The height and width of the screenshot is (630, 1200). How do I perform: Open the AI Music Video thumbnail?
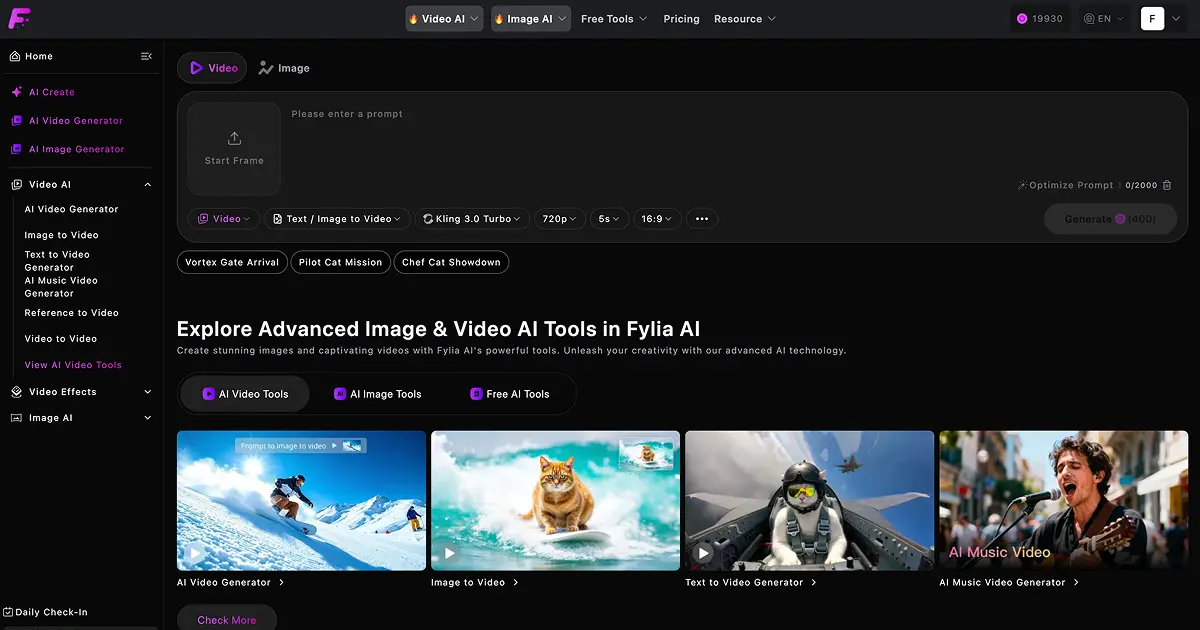(x=1064, y=501)
